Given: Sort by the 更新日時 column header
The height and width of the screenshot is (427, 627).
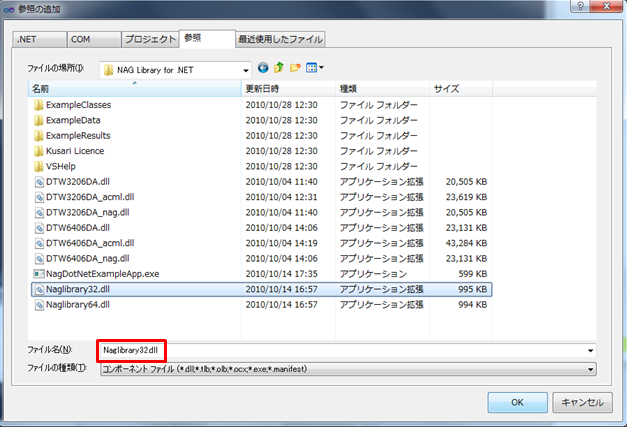Looking at the screenshot, I should (264, 89).
